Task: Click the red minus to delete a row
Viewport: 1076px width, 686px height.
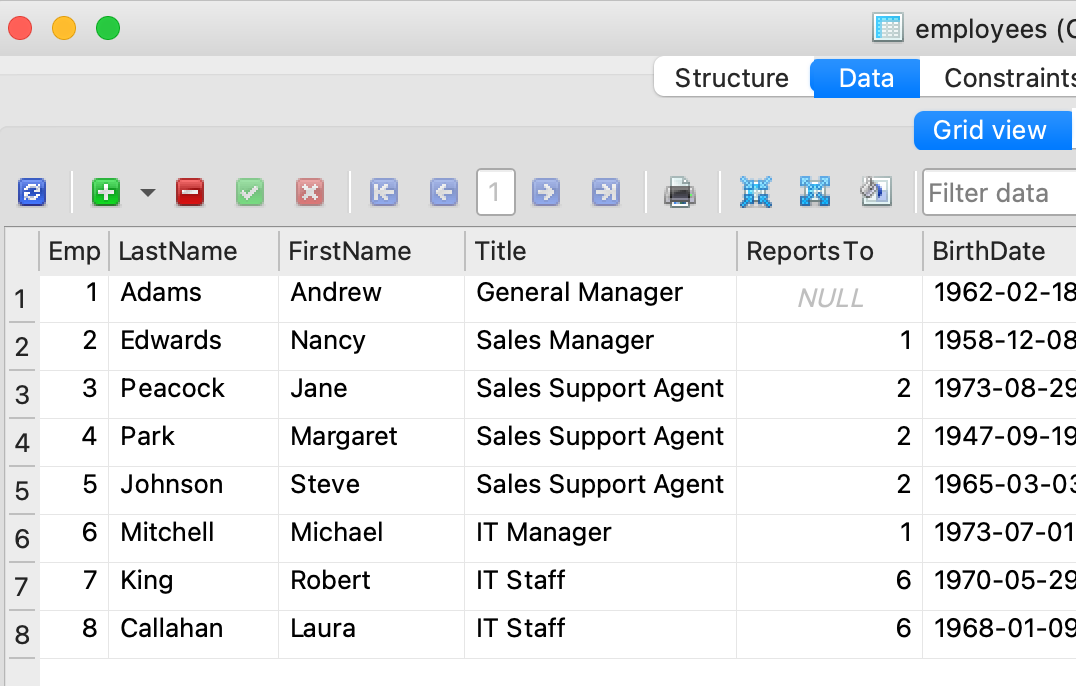Action: pyautogui.click(x=190, y=192)
